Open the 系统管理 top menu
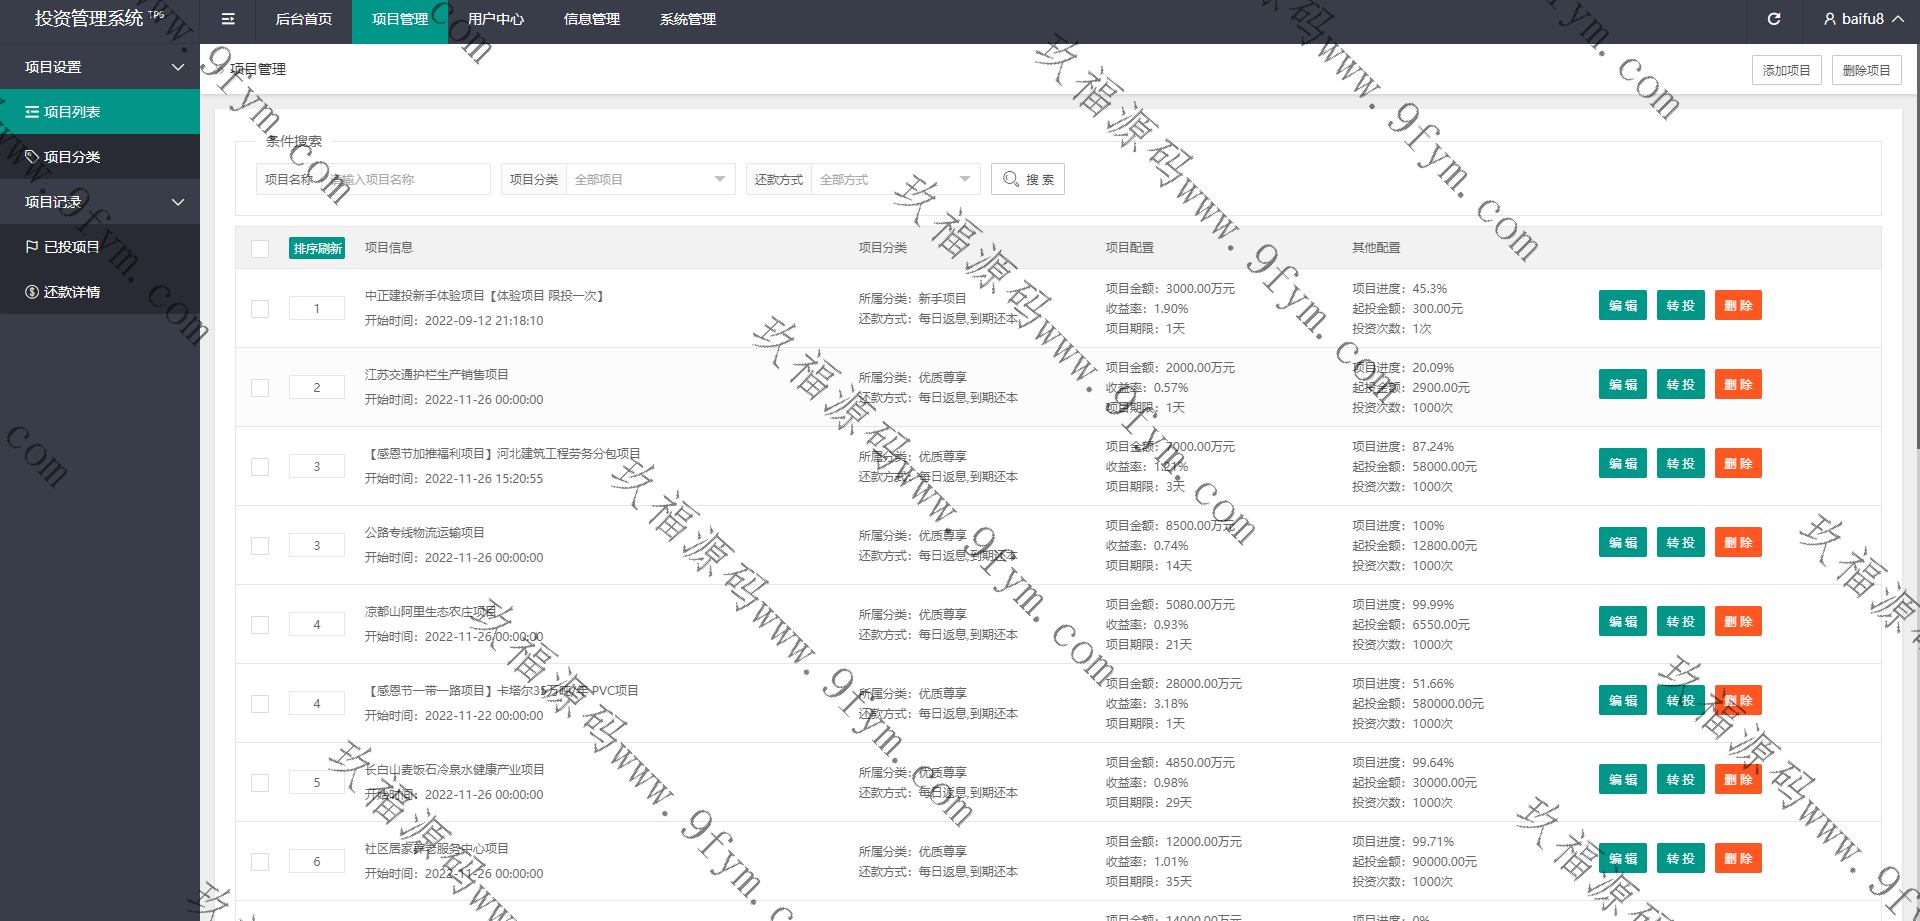1920x921 pixels. pyautogui.click(x=688, y=19)
